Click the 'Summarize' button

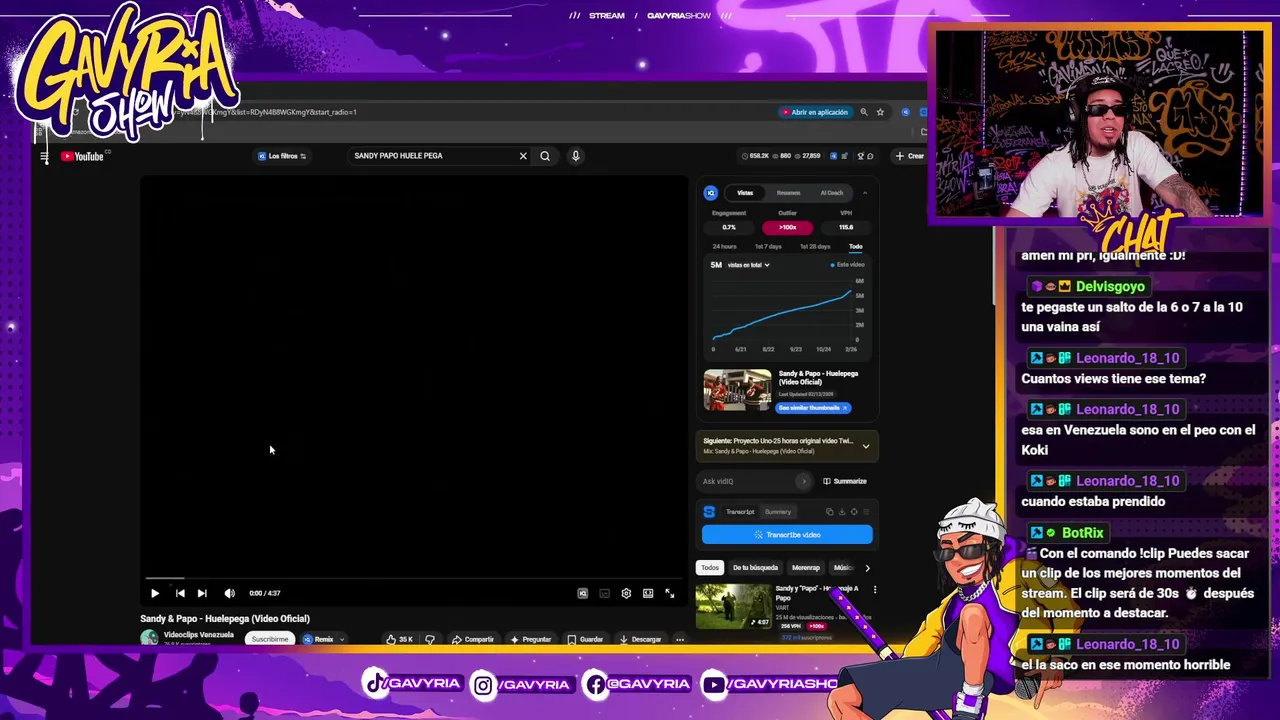click(x=845, y=481)
